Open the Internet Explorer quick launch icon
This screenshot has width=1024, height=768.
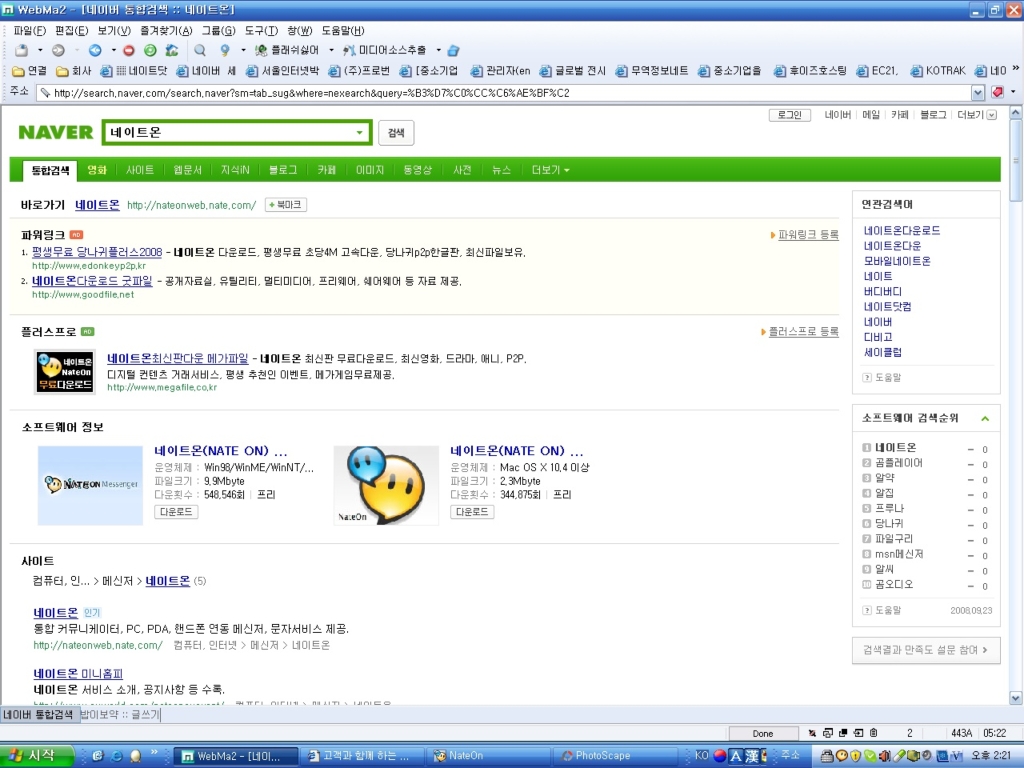click(117, 756)
